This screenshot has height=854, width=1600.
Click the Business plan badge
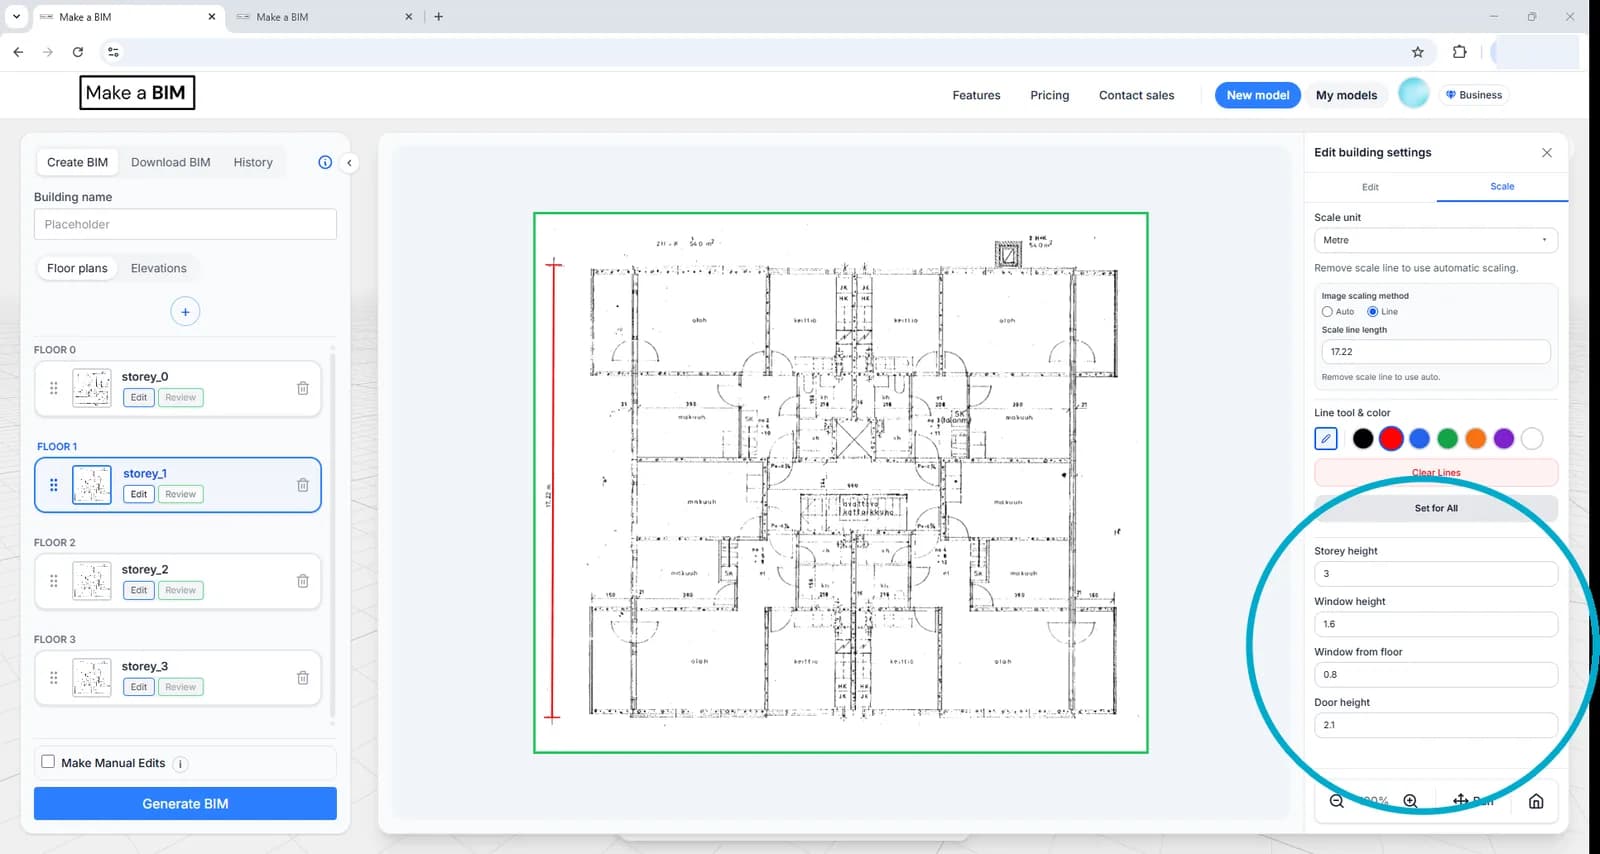pos(1474,95)
